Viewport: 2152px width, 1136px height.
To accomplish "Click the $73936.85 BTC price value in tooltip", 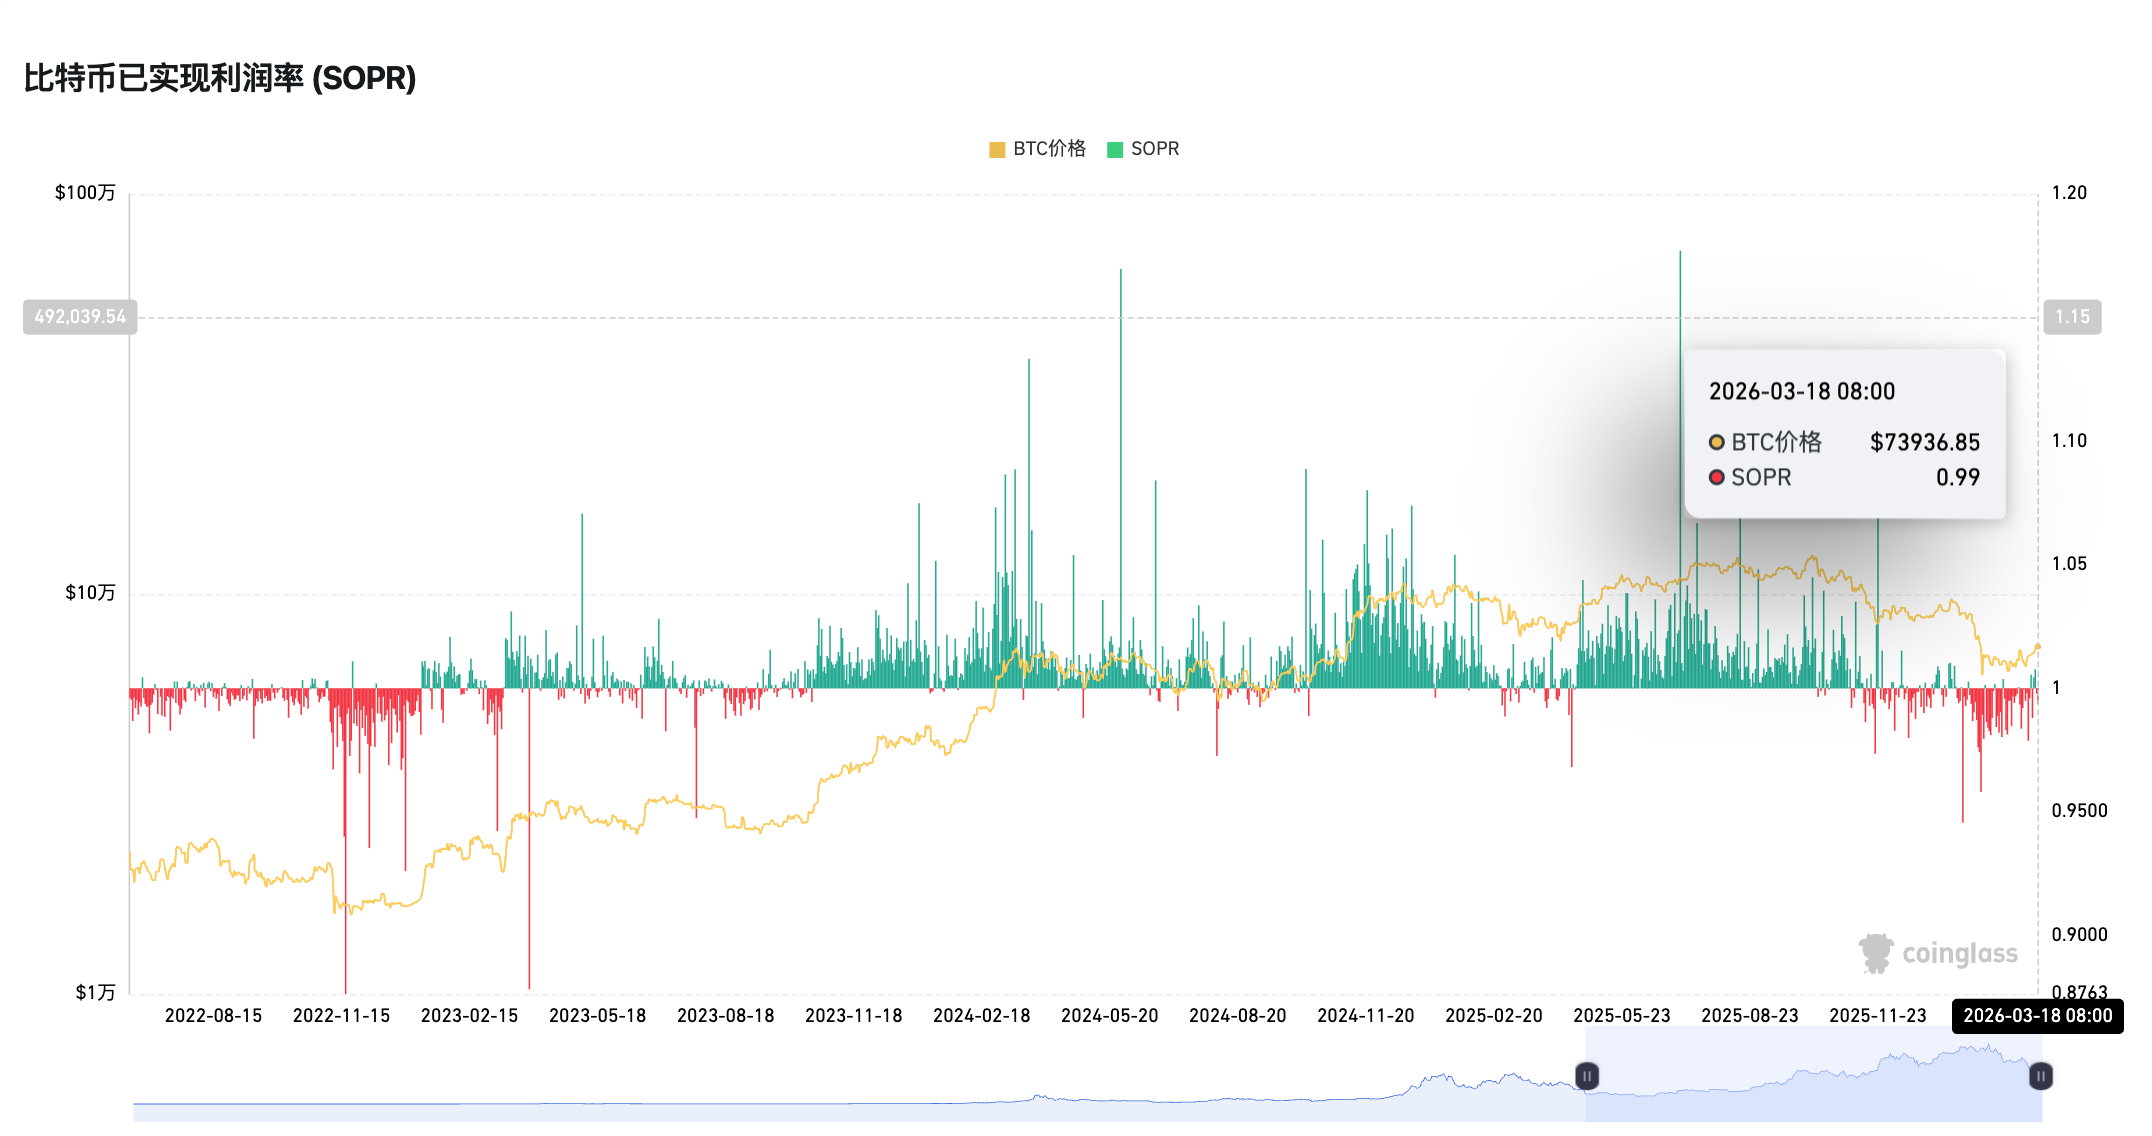I will click(x=1924, y=441).
